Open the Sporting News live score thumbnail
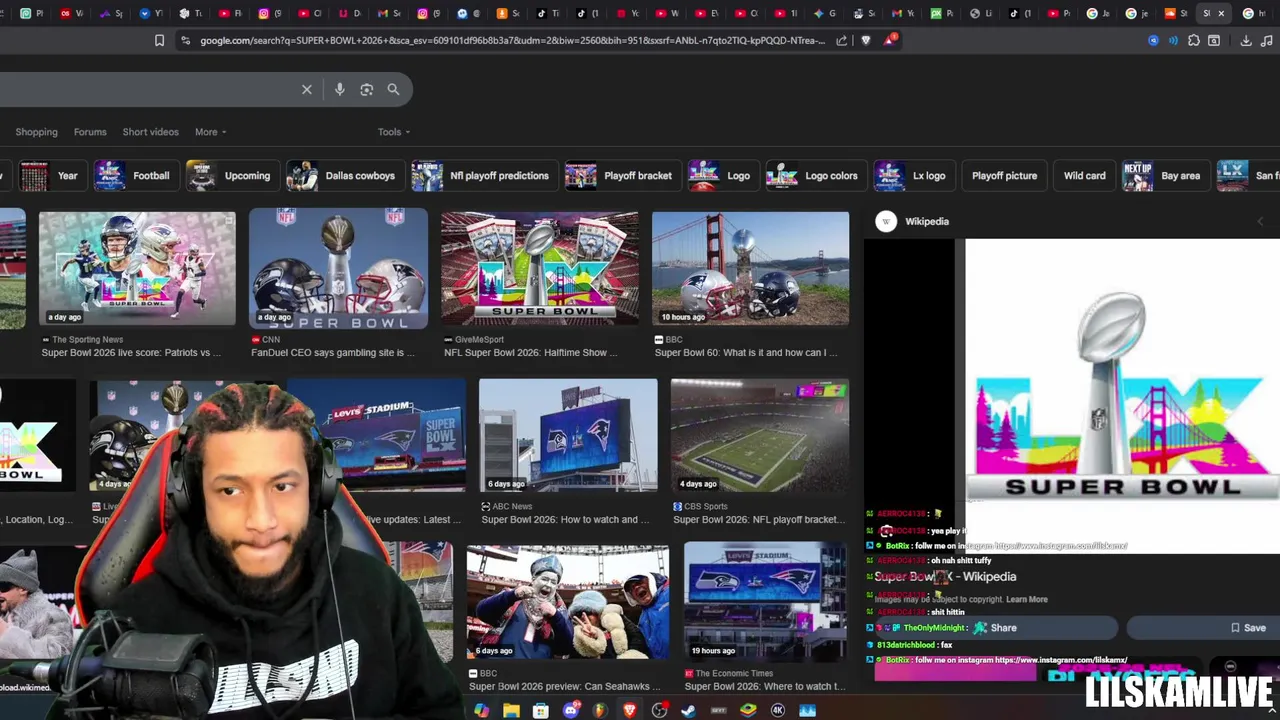Screen dimensions: 1280x720 tap(137, 268)
